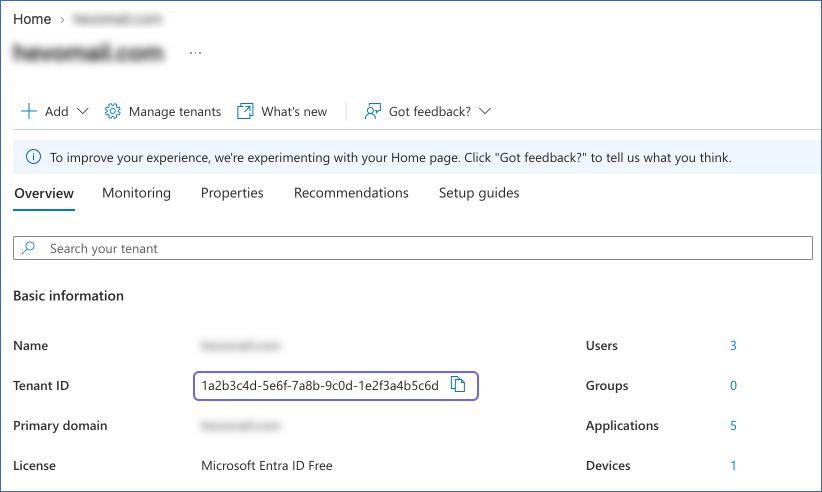Click the Manage tenants gear icon

tap(112, 111)
